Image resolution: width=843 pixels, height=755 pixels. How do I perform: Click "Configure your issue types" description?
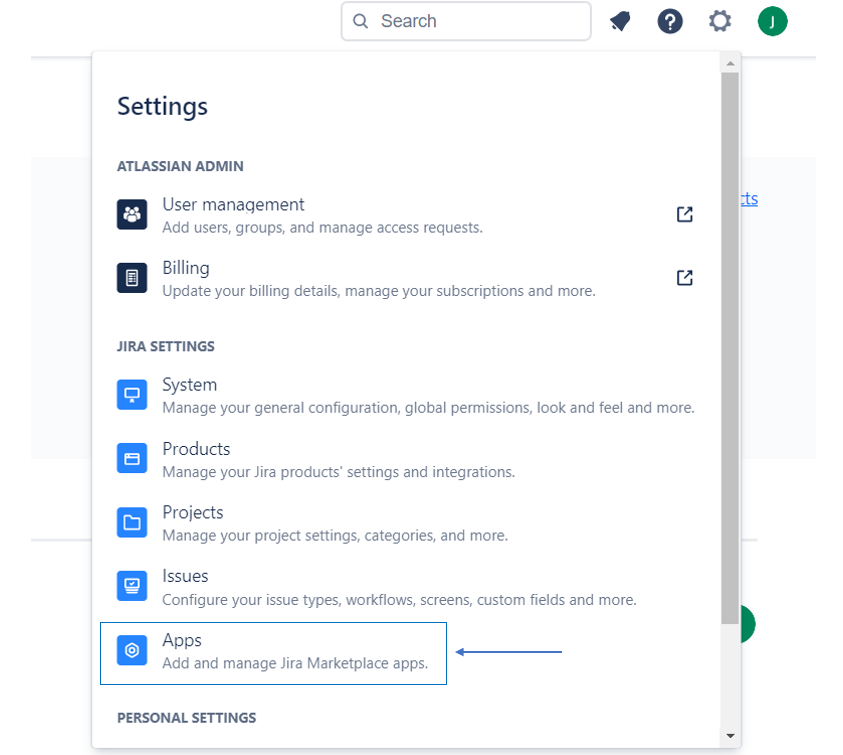399,600
